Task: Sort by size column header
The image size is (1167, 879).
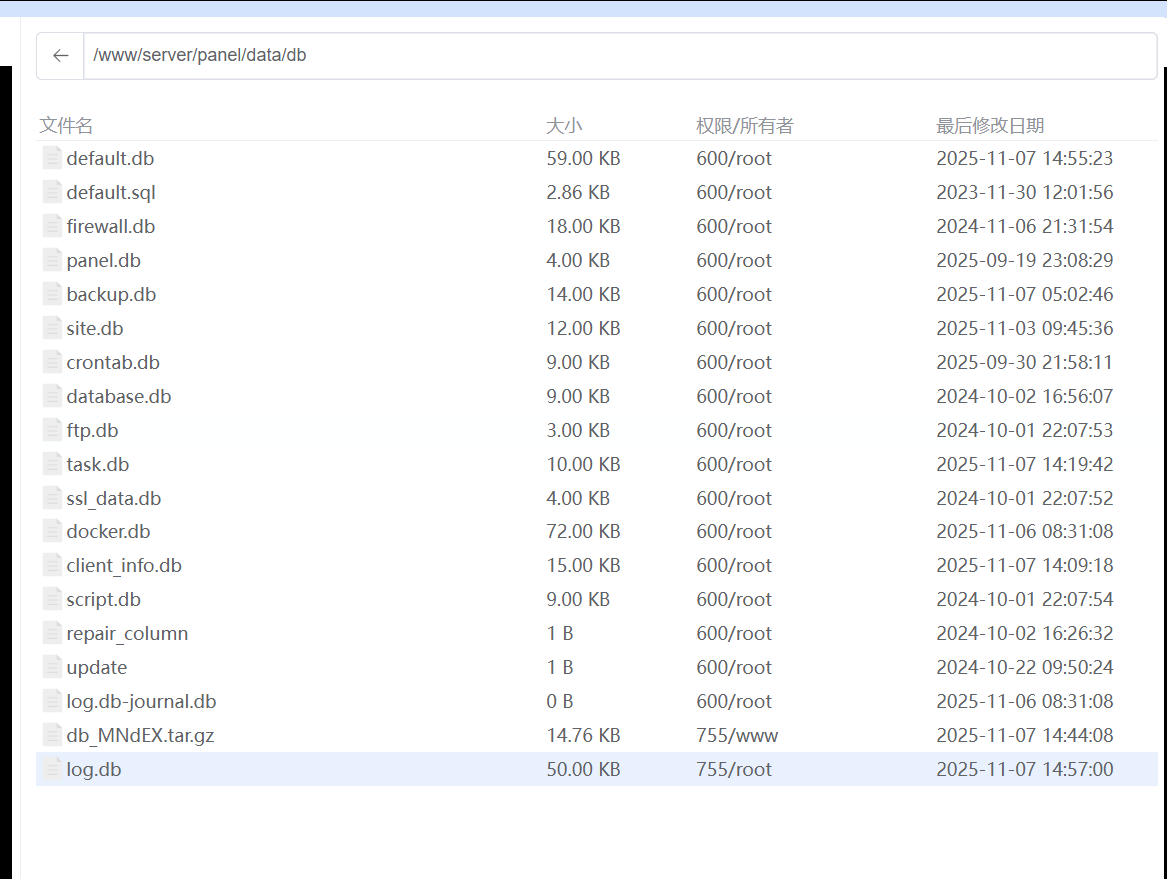Action: point(564,125)
